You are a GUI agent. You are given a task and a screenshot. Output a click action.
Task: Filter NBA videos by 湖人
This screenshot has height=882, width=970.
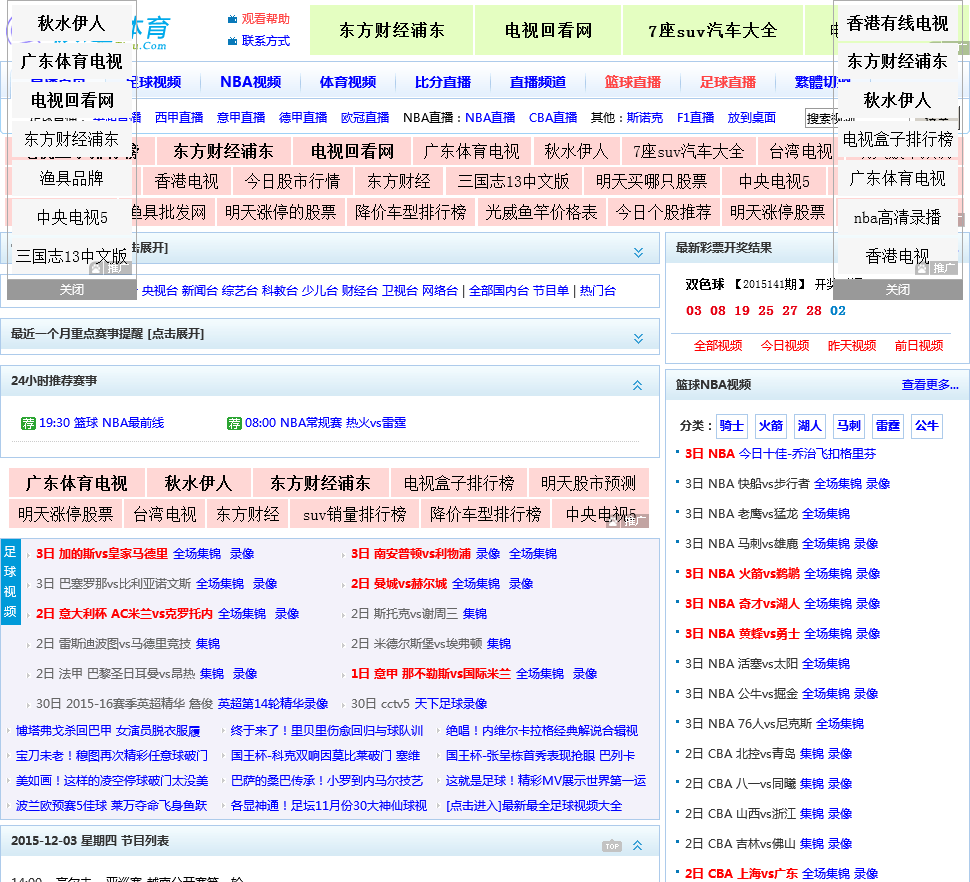click(x=810, y=426)
